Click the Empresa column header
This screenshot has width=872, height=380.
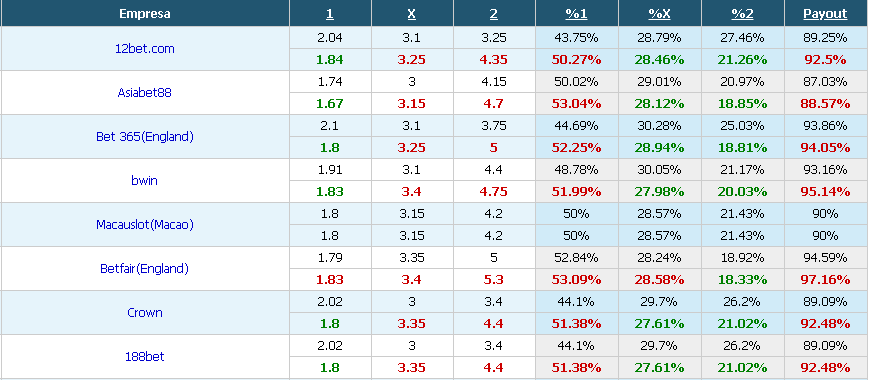(145, 14)
